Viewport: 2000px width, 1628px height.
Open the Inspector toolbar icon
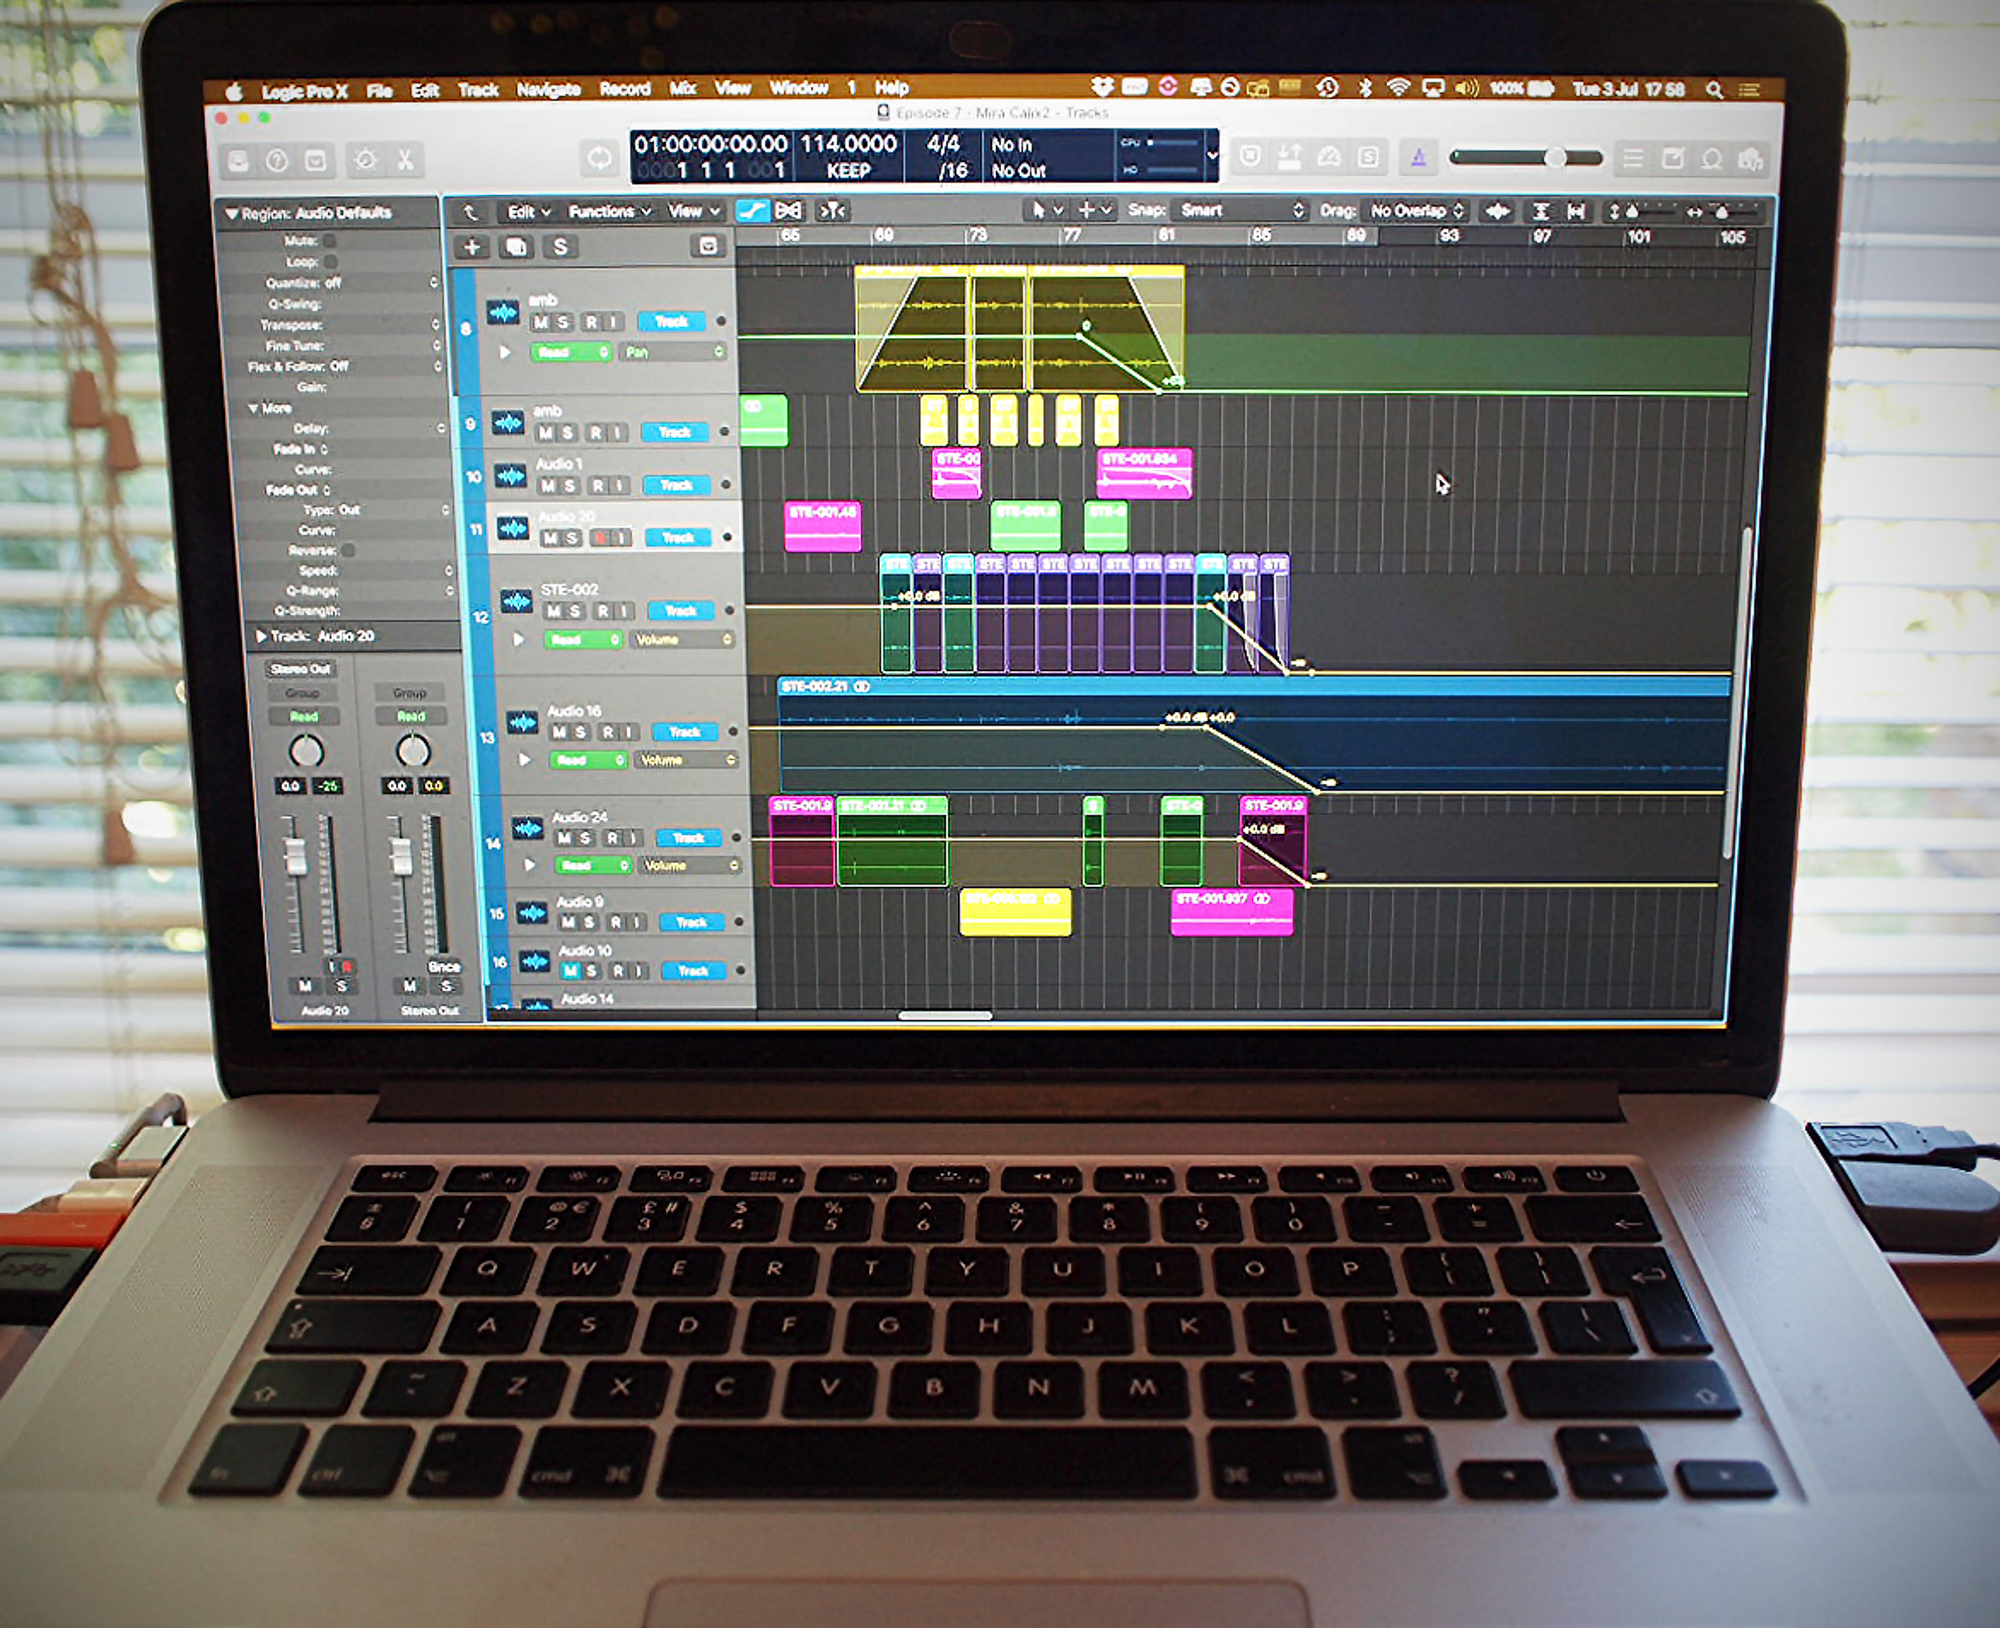point(316,160)
